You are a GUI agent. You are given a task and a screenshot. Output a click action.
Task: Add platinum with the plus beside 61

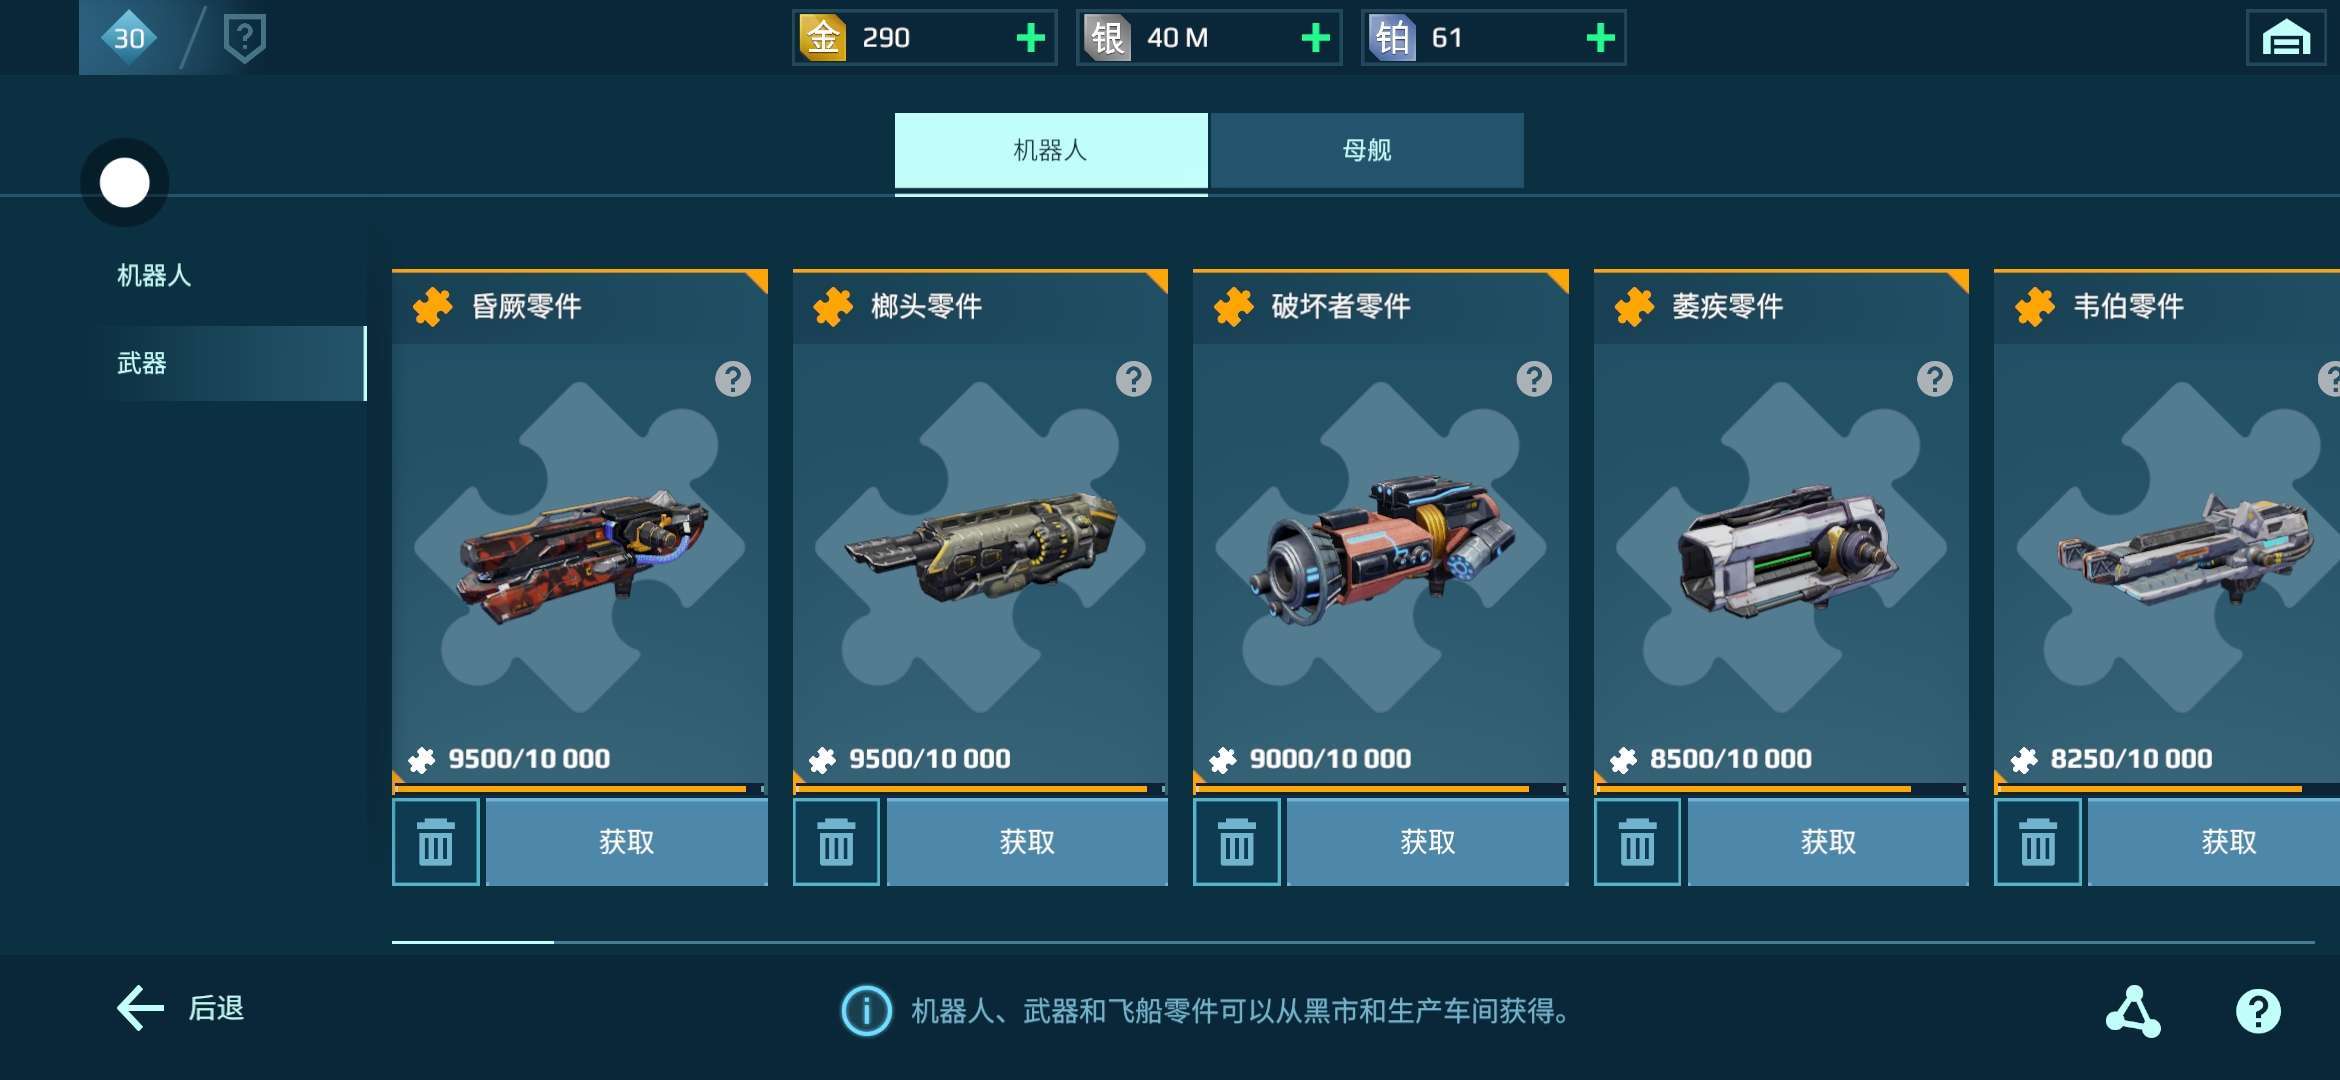pyautogui.click(x=1600, y=38)
